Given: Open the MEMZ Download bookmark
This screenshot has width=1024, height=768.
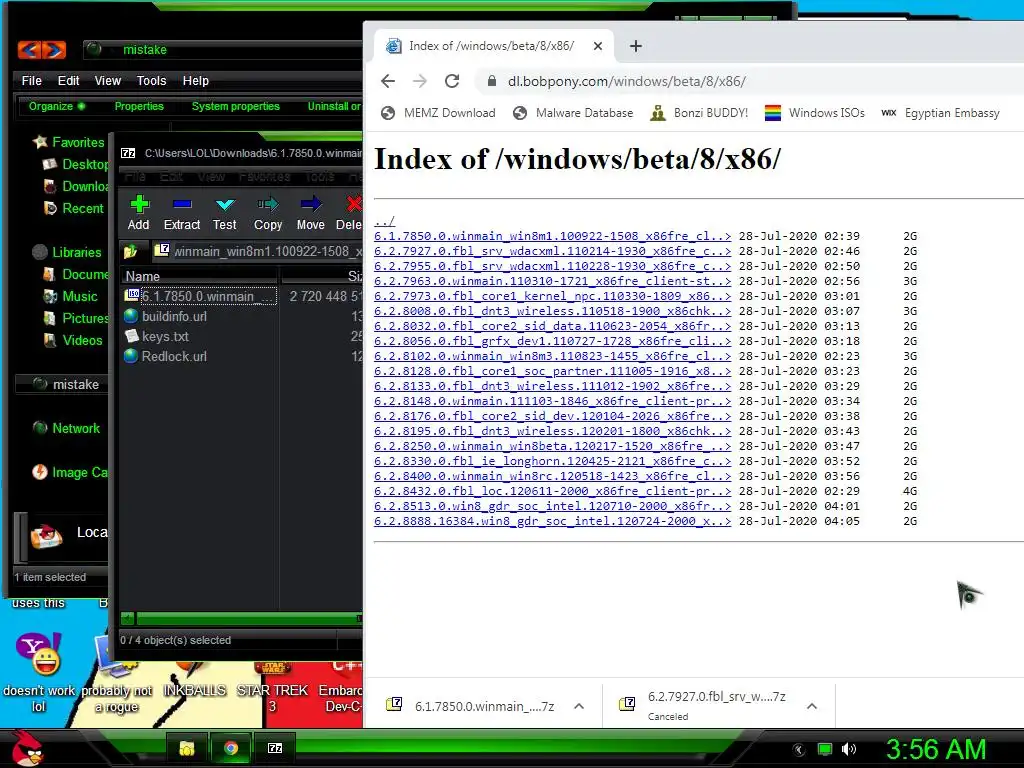Looking at the screenshot, I should coord(438,113).
